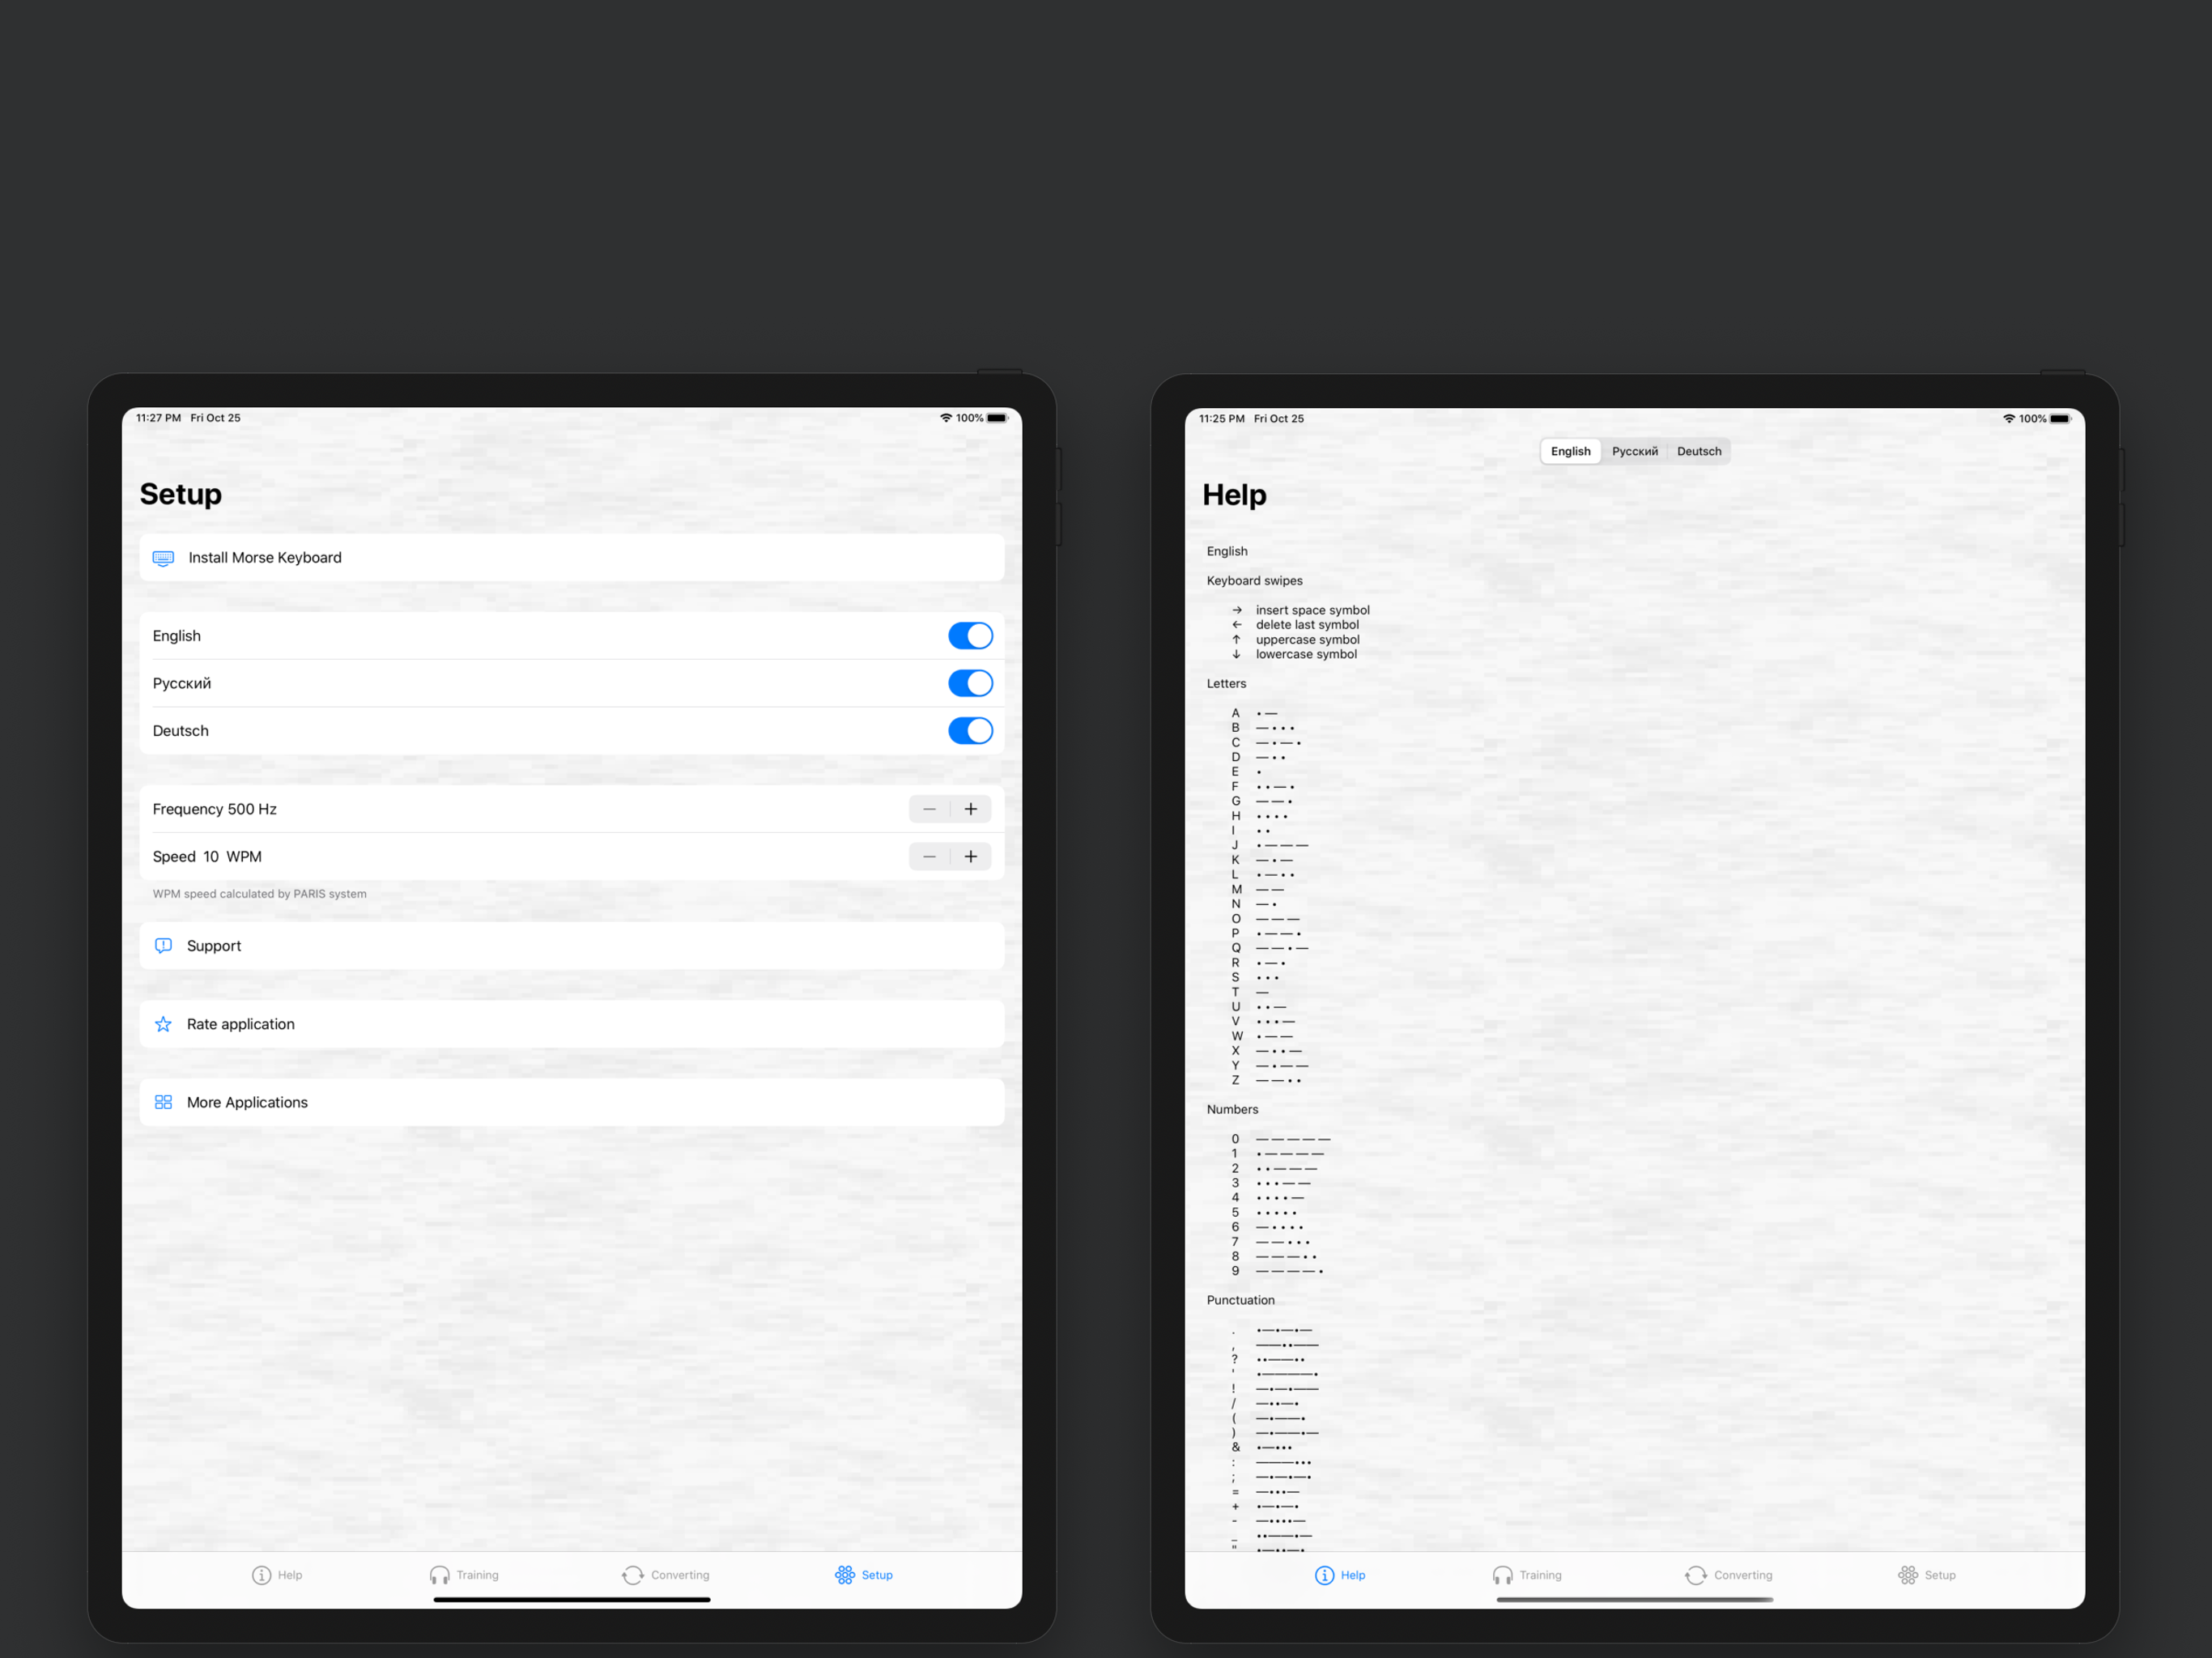The height and width of the screenshot is (1658, 2212).
Task: Disable the English language switch
Action: (970, 636)
